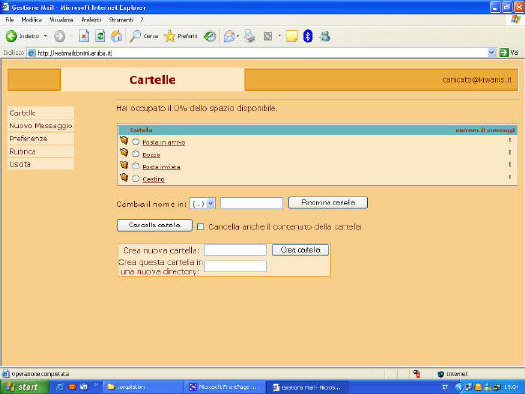Open the Modifica menu
This screenshot has height=394, width=525.
[x=31, y=20]
